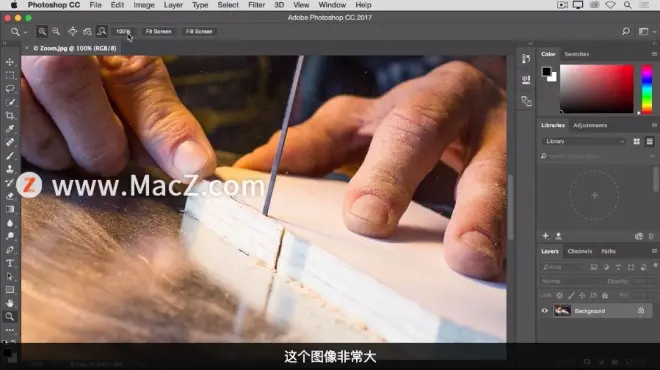660x370 pixels.
Task: Switch options bar to Zoom In mode
Action: coord(42,32)
